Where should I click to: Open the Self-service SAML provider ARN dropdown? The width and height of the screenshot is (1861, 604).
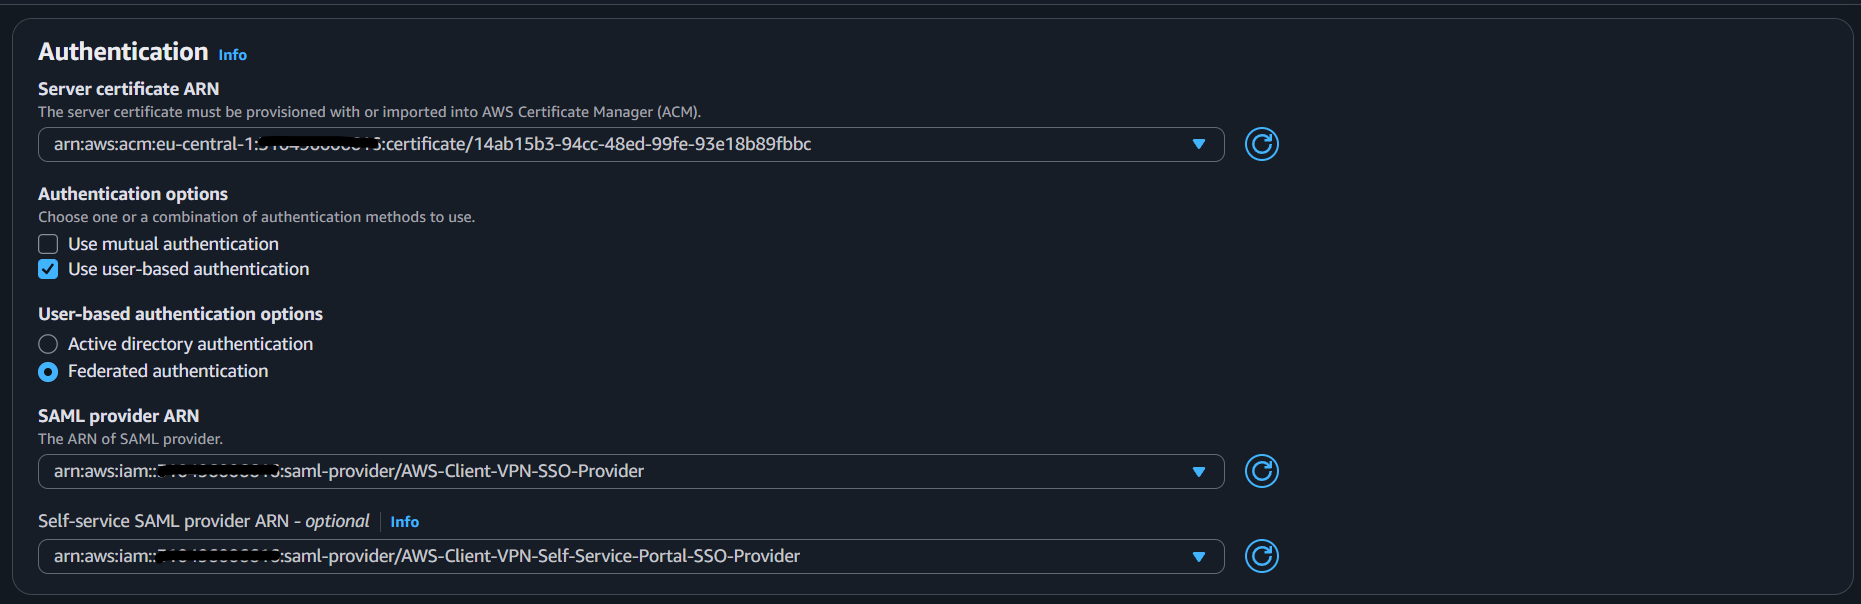click(x=1199, y=556)
